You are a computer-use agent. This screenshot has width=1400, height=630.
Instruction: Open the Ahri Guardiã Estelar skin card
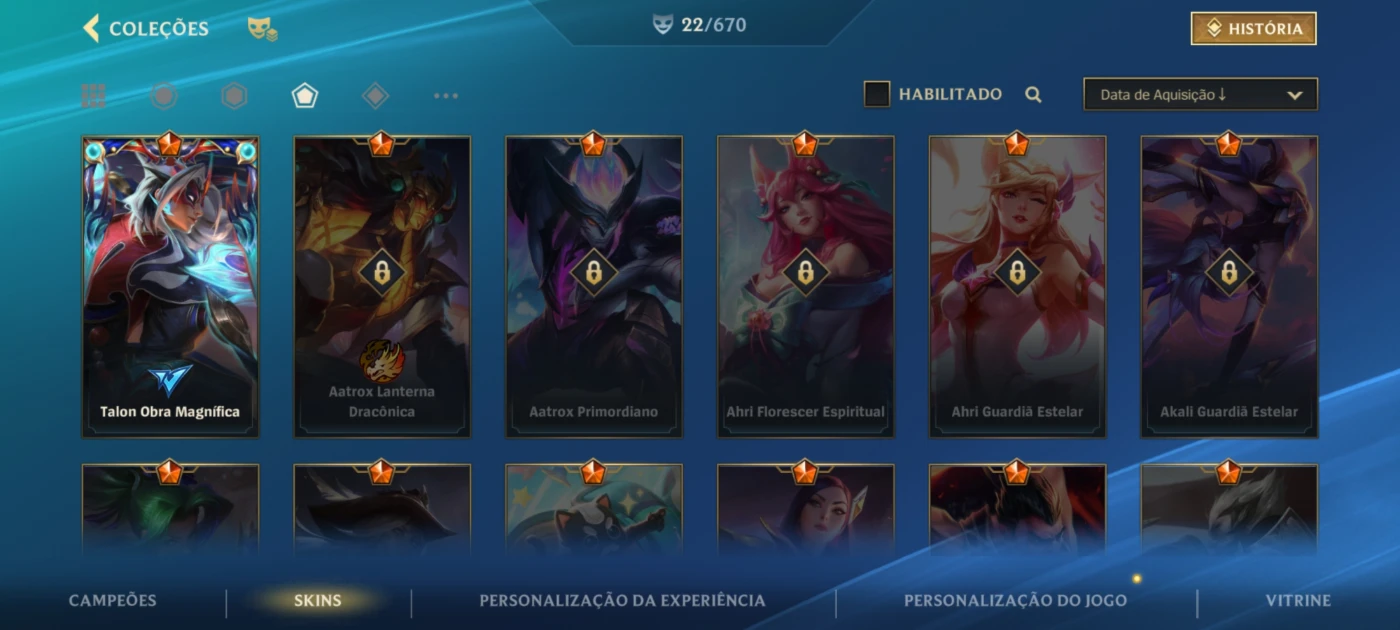1017,287
